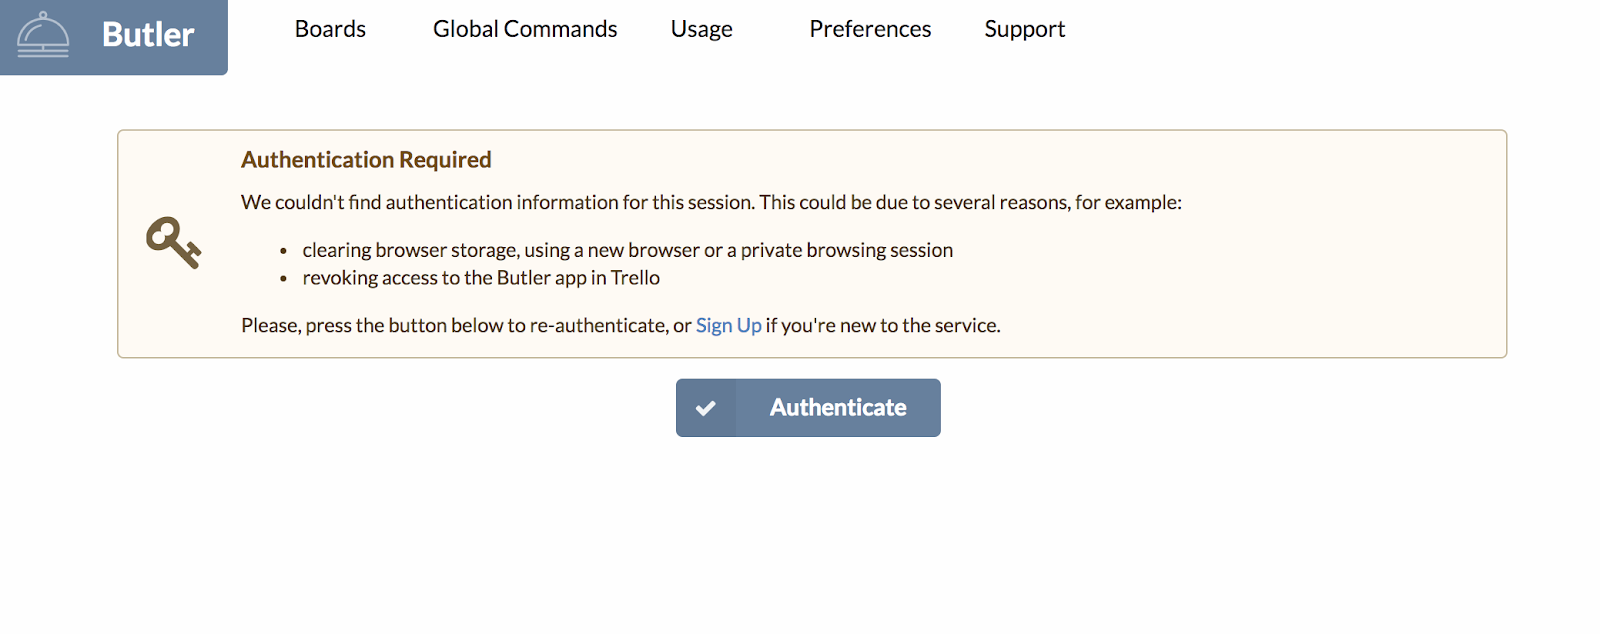Click the checkmark icon on Authenticate button
This screenshot has width=1600, height=634.
(706, 408)
